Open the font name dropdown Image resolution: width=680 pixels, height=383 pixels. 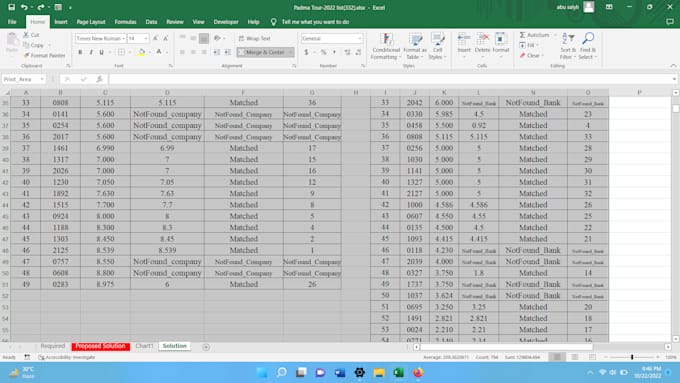point(124,39)
